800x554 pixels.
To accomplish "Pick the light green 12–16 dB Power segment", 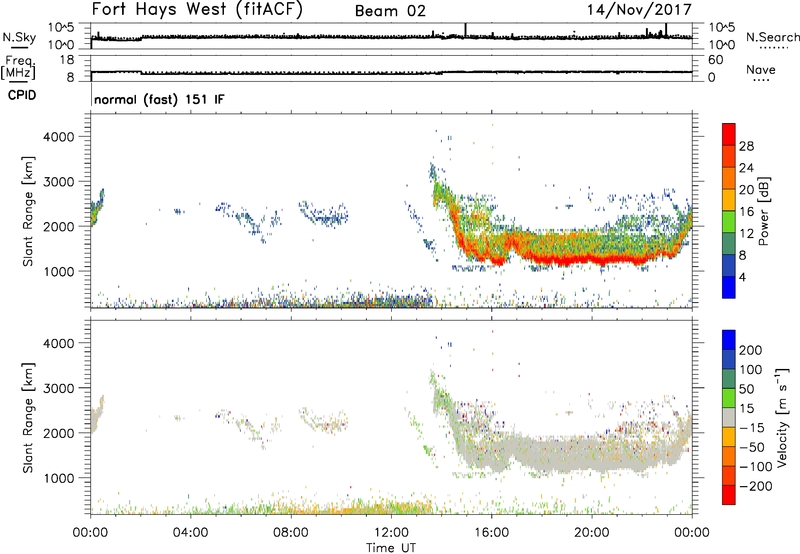I will [x=729, y=221].
